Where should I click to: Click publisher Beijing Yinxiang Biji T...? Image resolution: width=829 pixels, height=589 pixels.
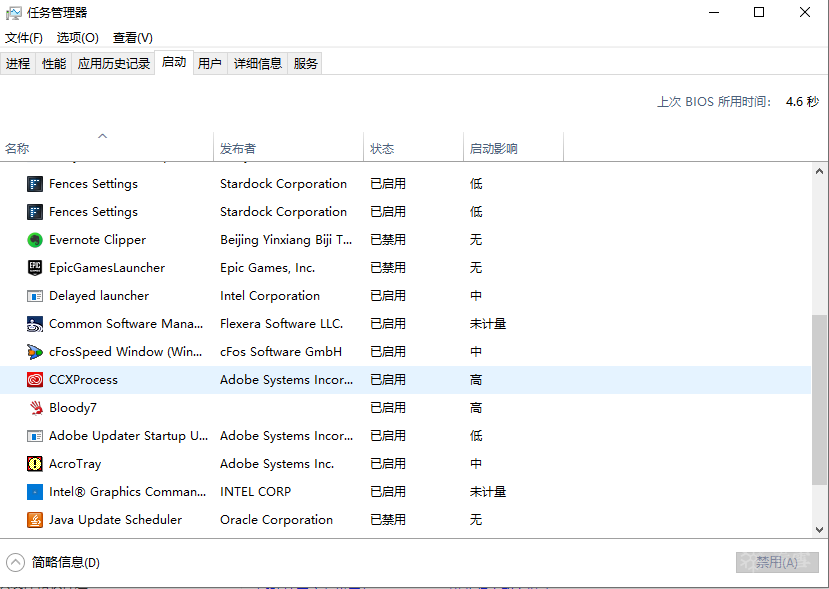point(286,240)
